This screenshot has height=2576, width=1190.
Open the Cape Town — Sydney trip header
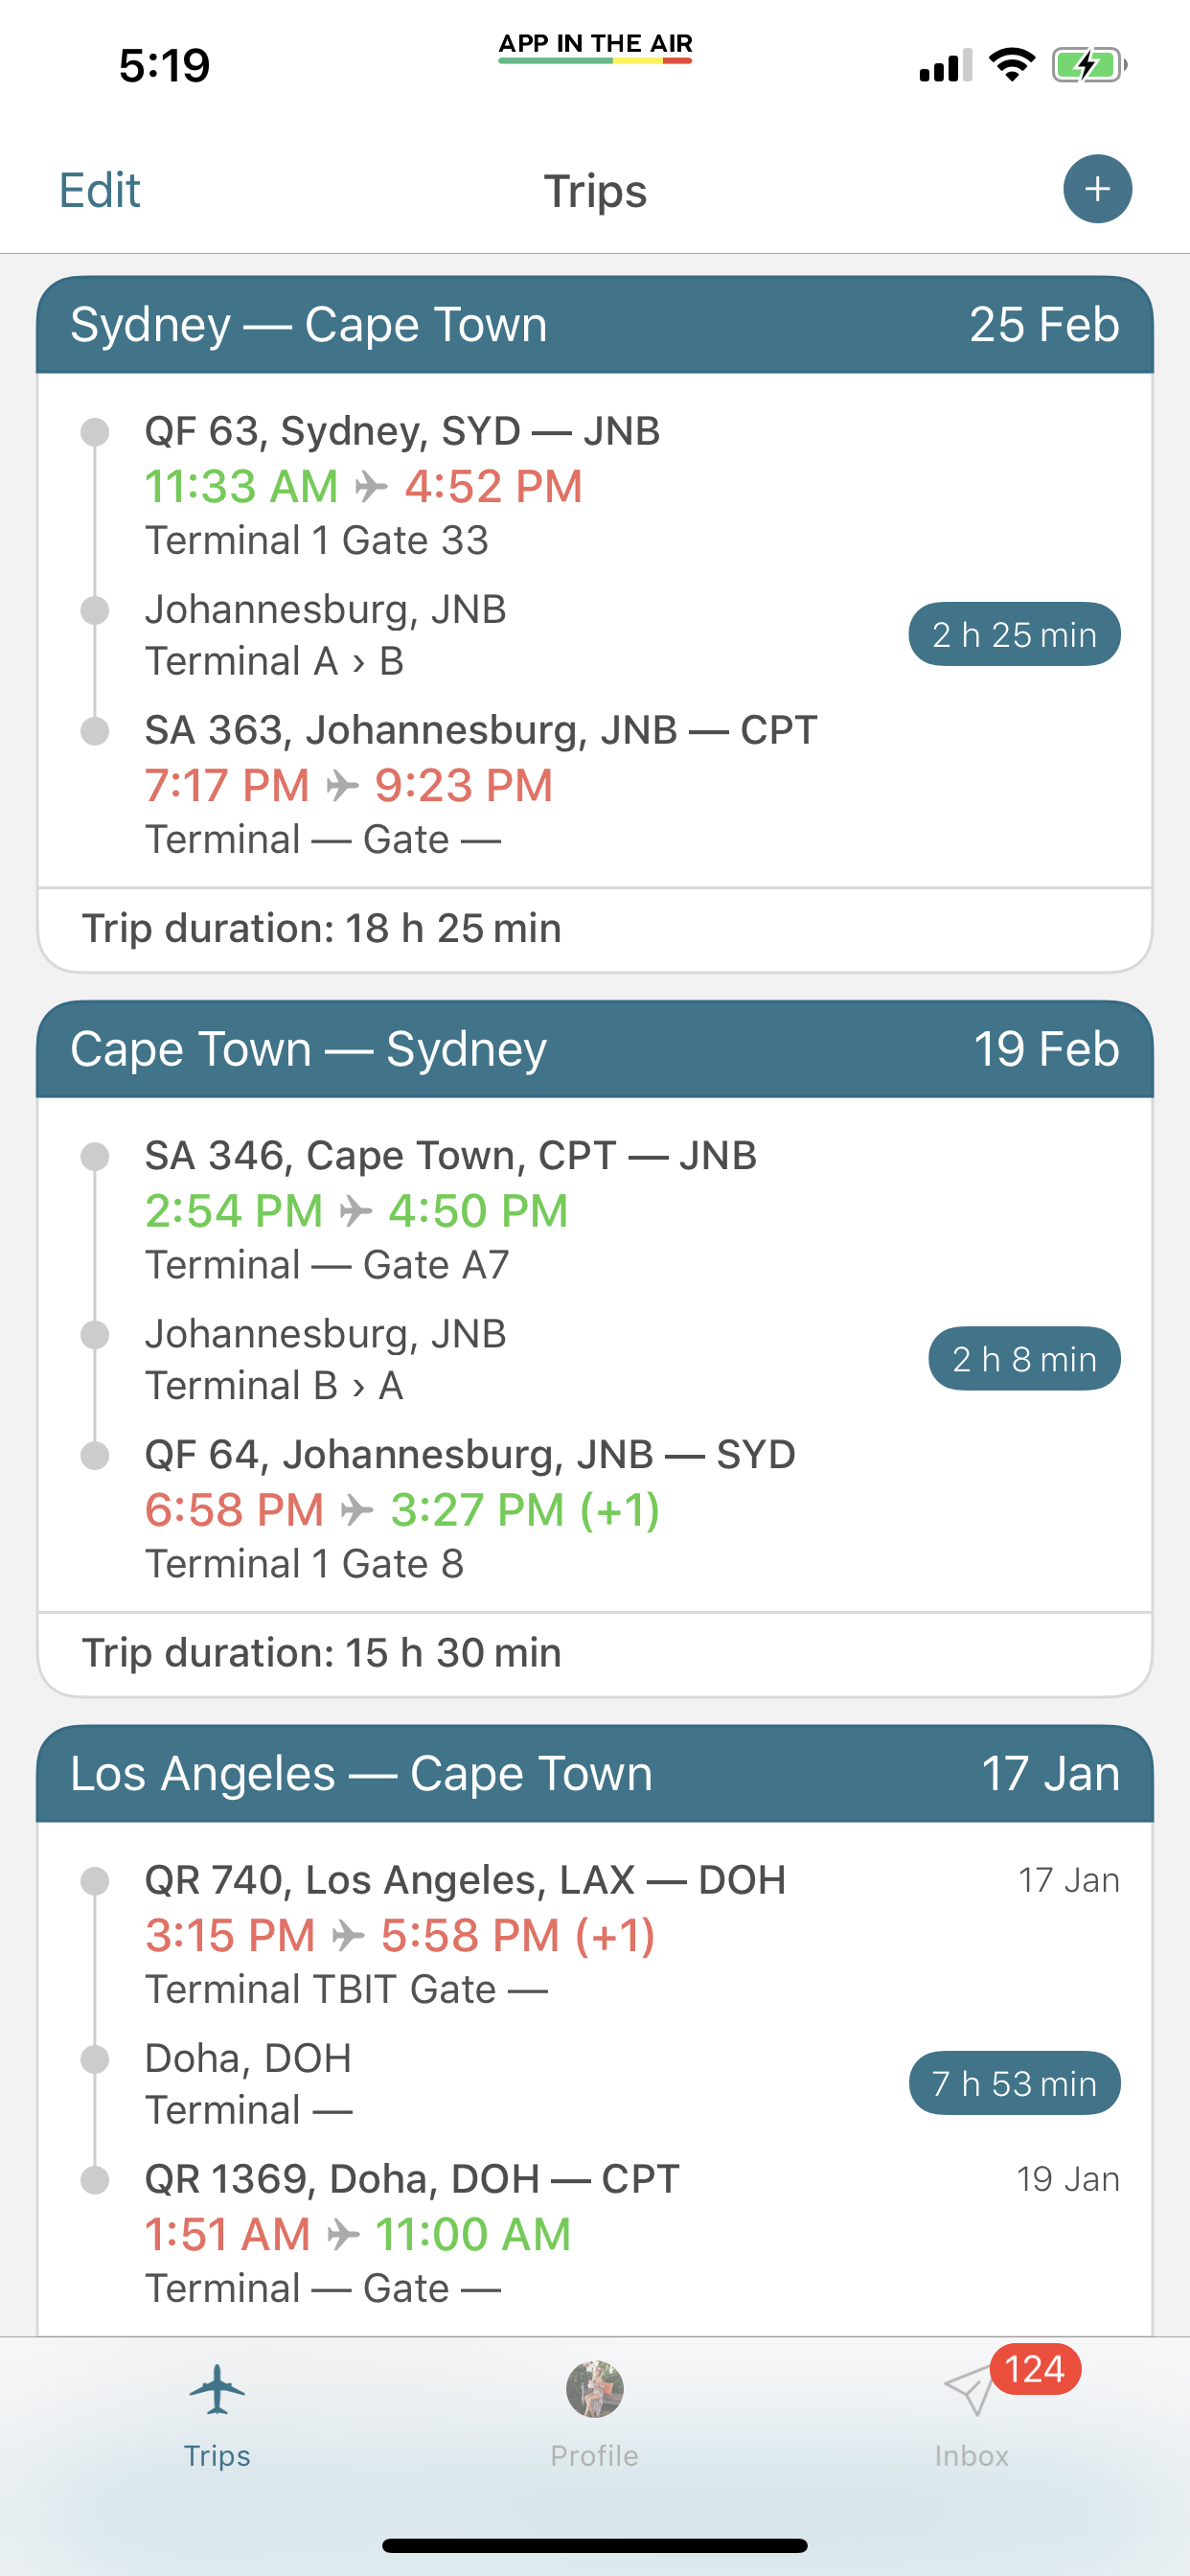point(595,1049)
